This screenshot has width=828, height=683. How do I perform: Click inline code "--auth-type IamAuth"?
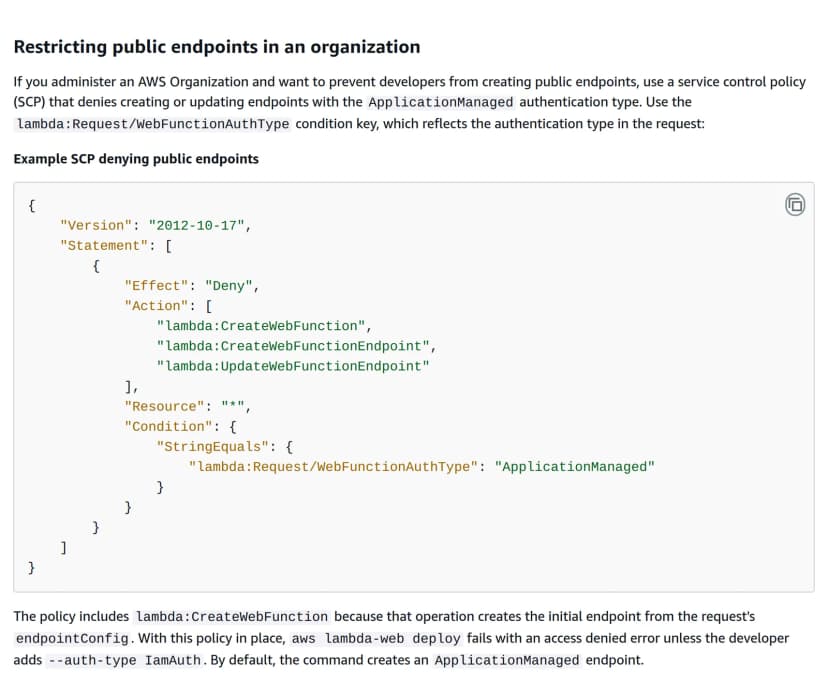click(125, 660)
